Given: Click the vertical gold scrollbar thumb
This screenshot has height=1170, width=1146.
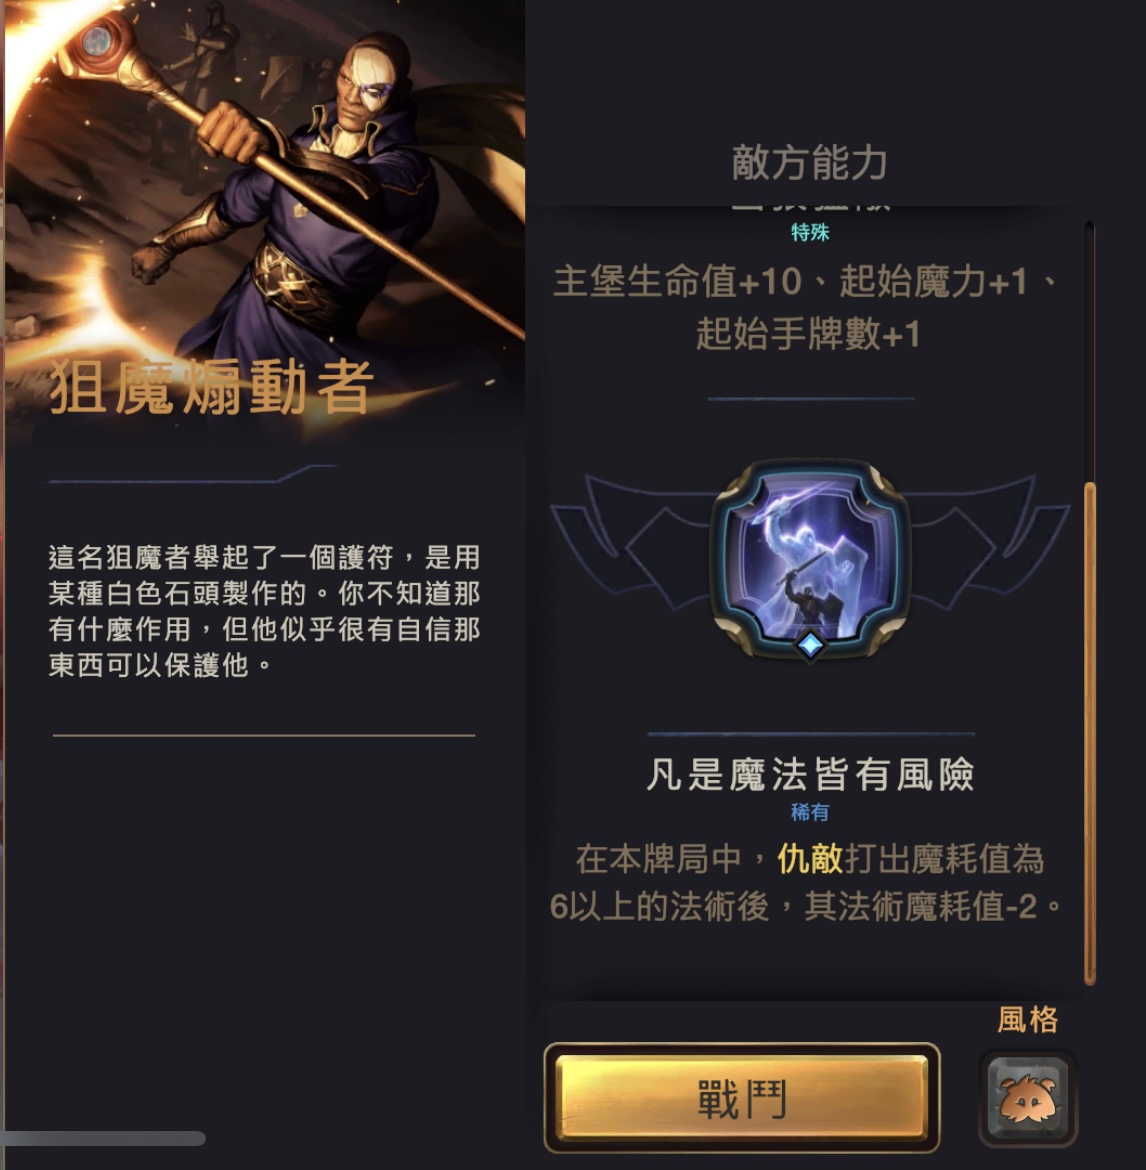Looking at the screenshot, I should [1090, 733].
